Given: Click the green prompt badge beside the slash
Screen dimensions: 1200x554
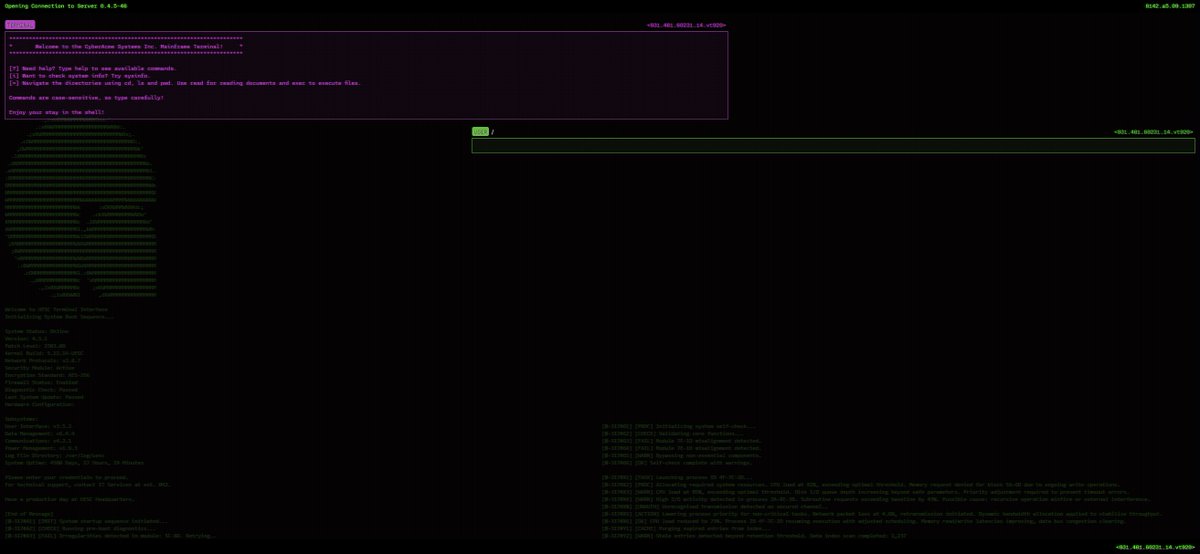Looking at the screenshot, I should pyautogui.click(x=480, y=132).
